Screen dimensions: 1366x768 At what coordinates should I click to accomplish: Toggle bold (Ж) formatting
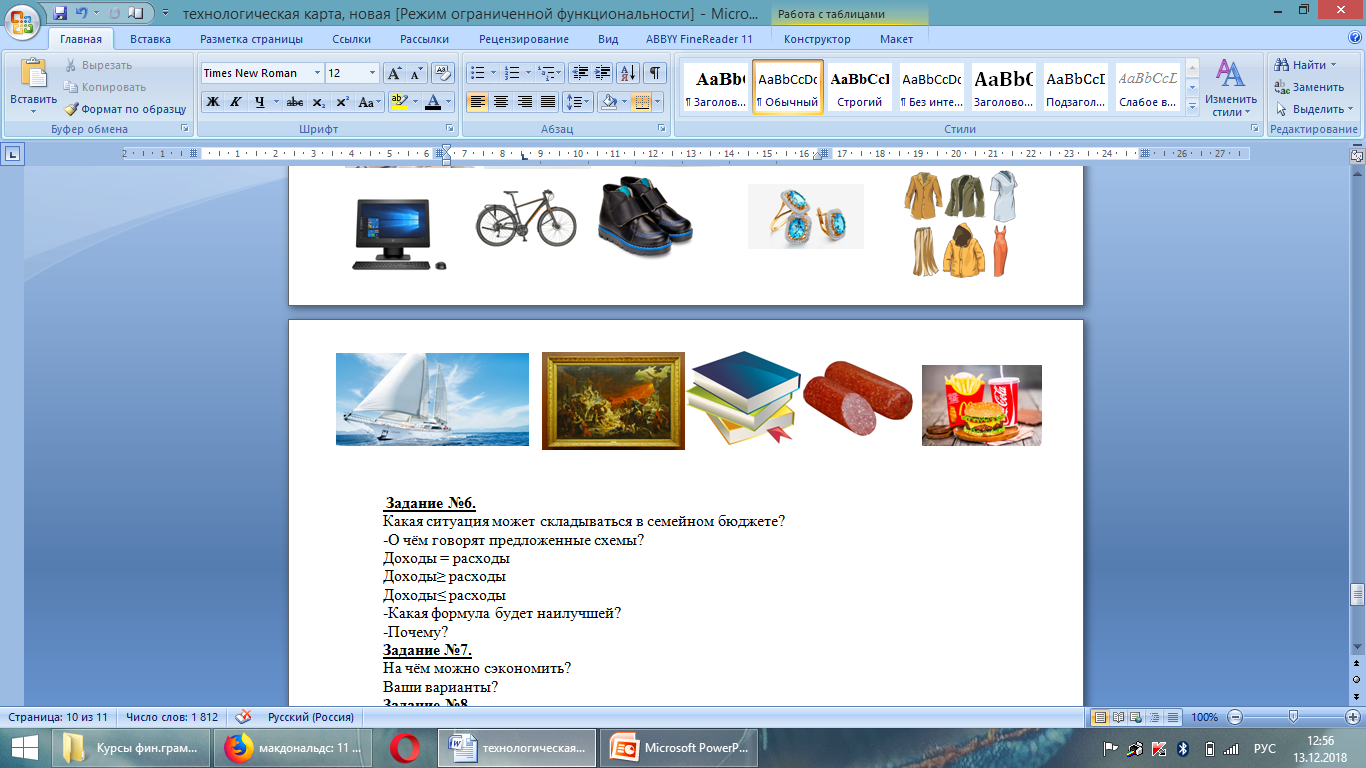click(x=212, y=102)
